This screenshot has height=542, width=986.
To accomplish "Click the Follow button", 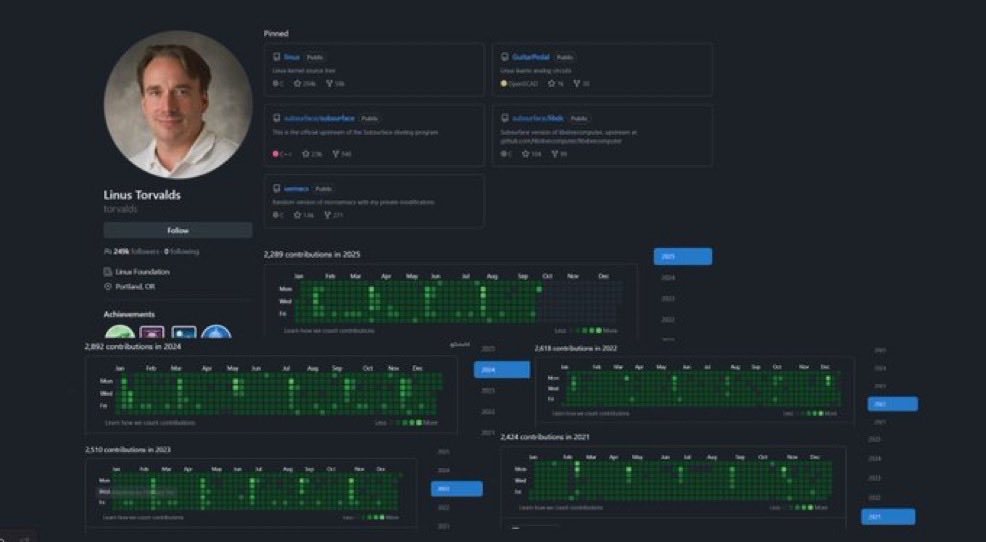I will tap(177, 230).
